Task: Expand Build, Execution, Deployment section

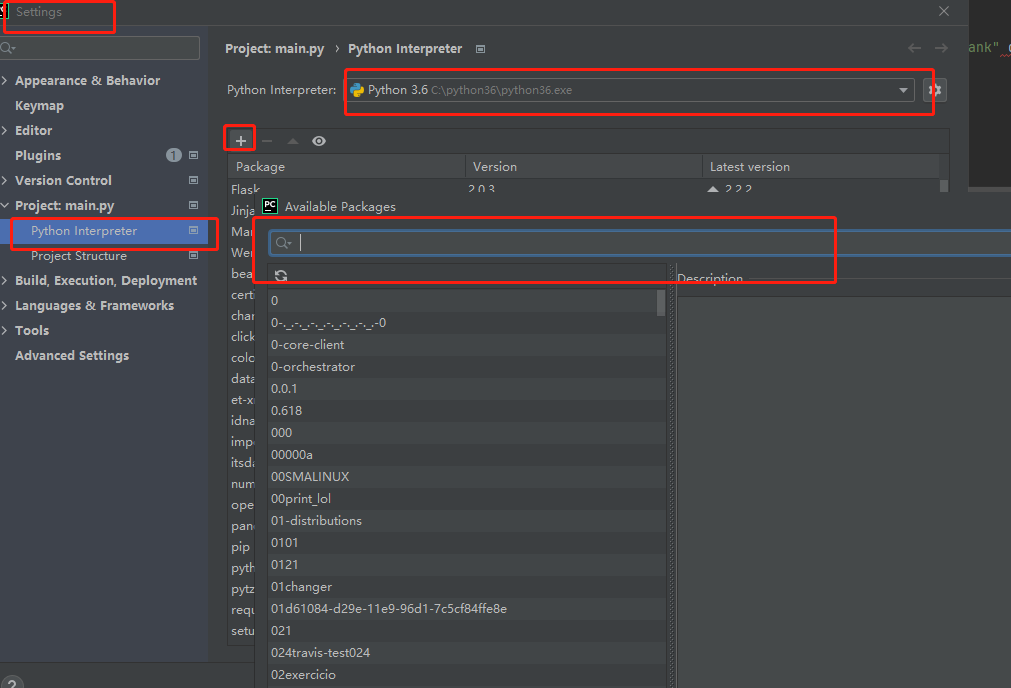Action: tap(5, 280)
